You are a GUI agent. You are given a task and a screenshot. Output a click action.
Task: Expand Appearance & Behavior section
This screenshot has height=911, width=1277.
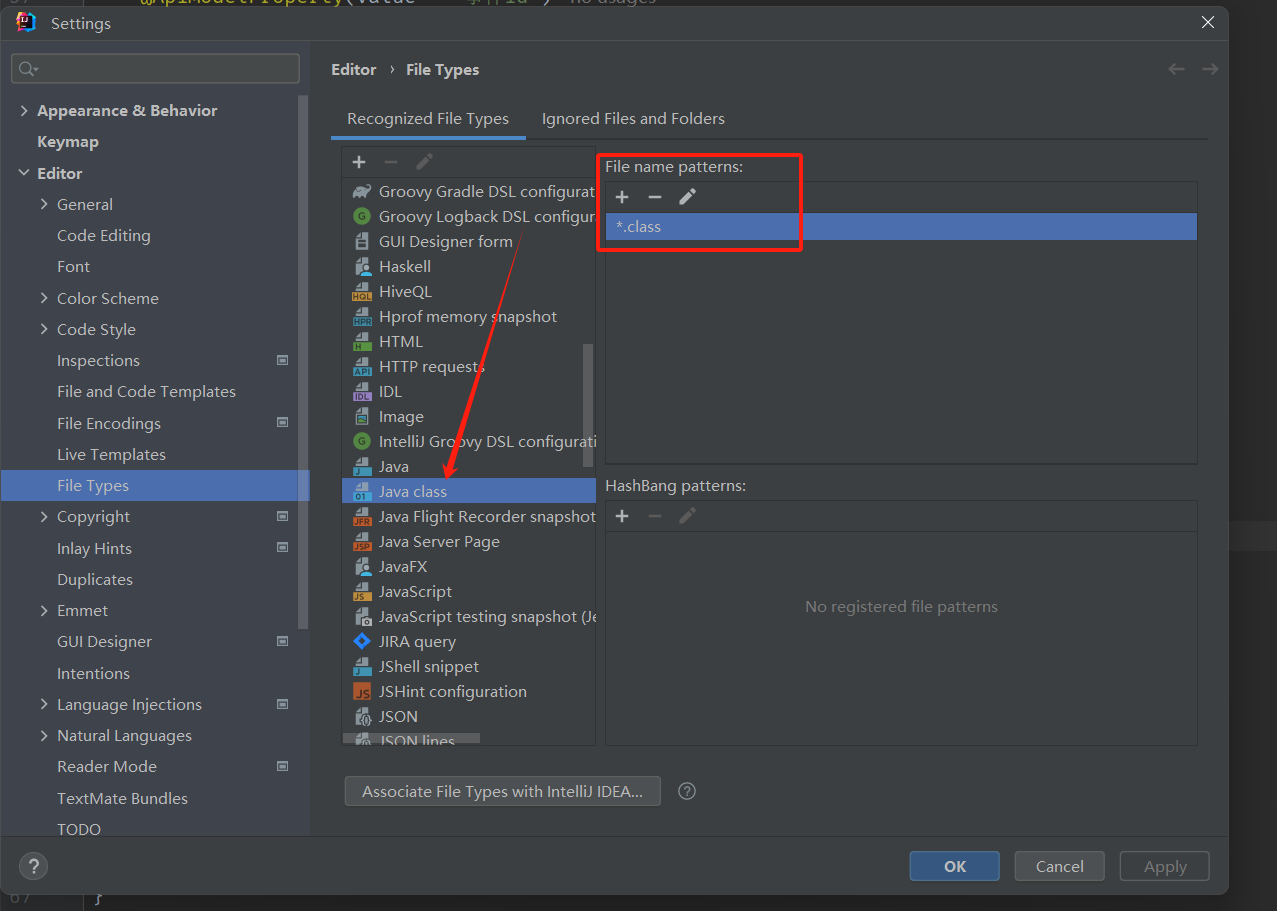pos(24,111)
